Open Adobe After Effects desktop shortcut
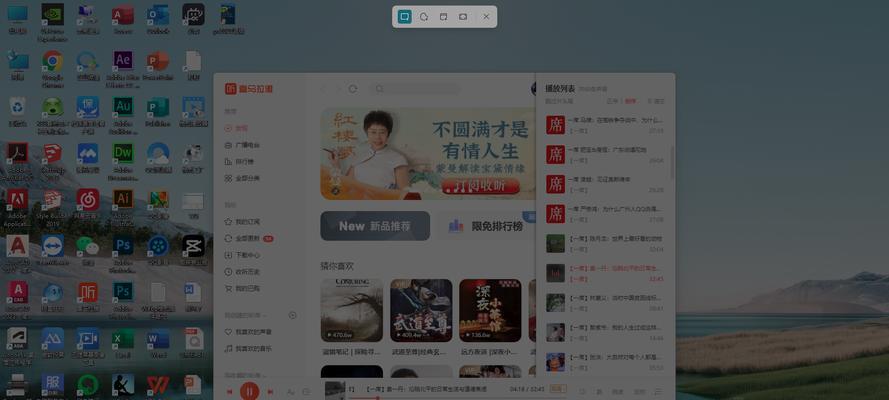 pos(123,68)
